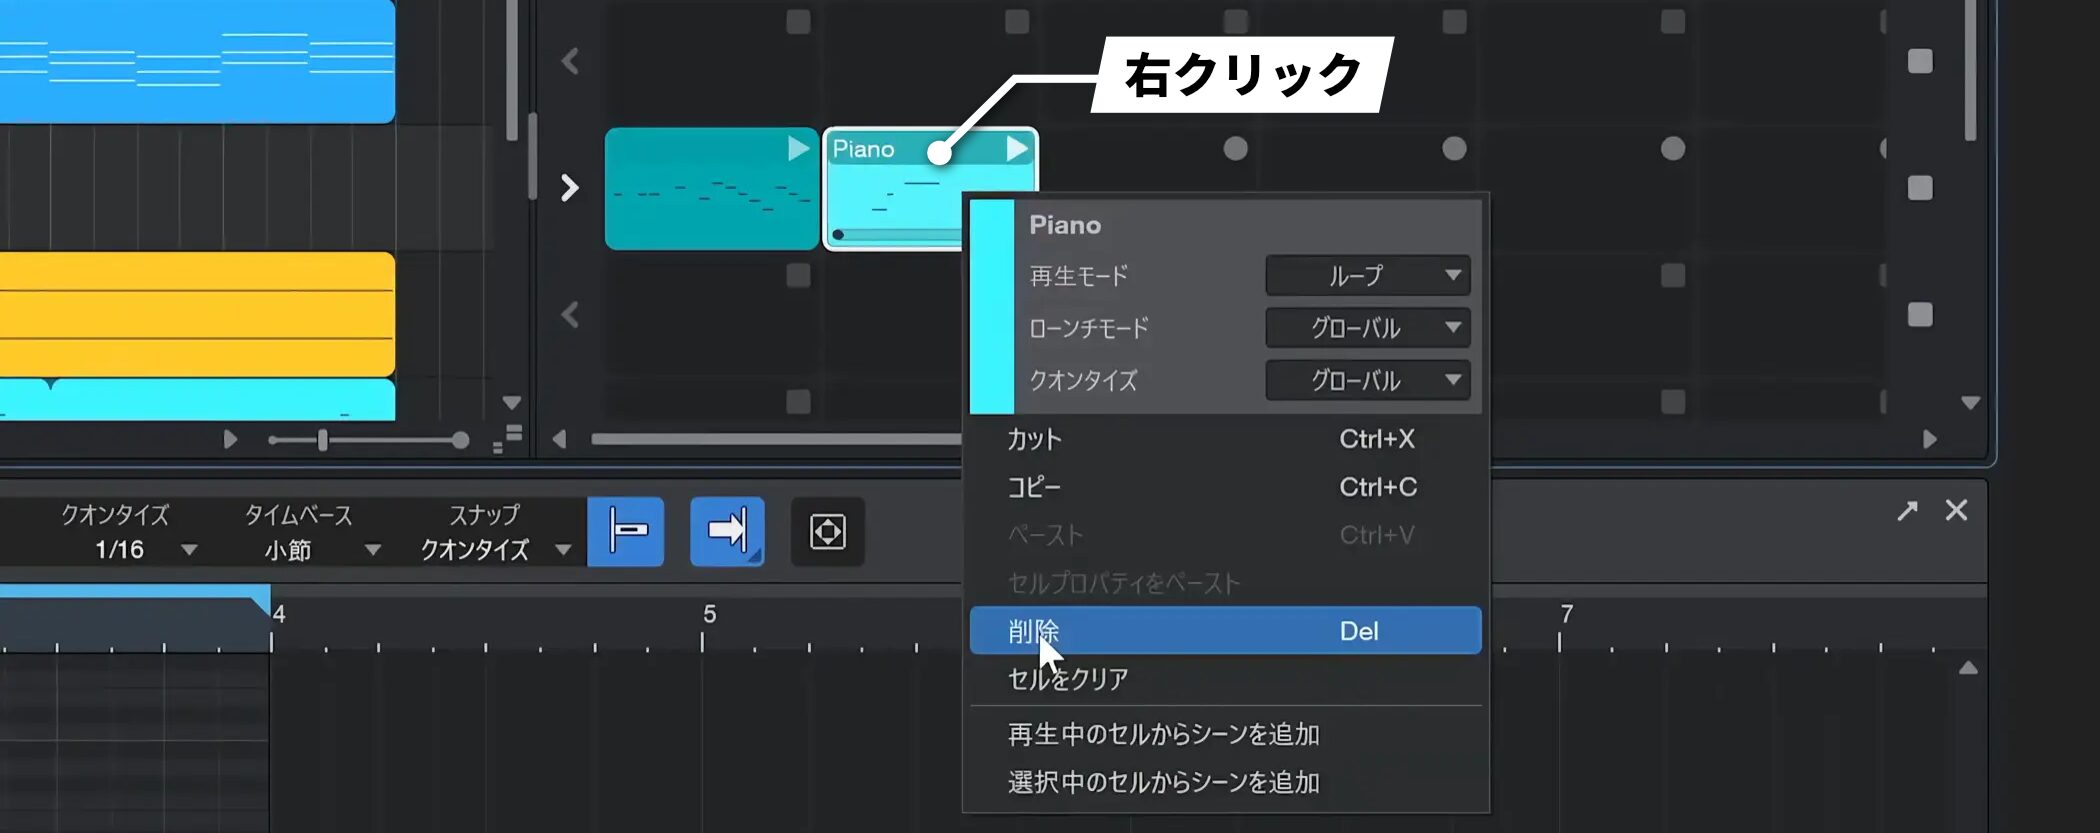
Task: Click セルをクリア menu entry
Action: pos(1068,679)
